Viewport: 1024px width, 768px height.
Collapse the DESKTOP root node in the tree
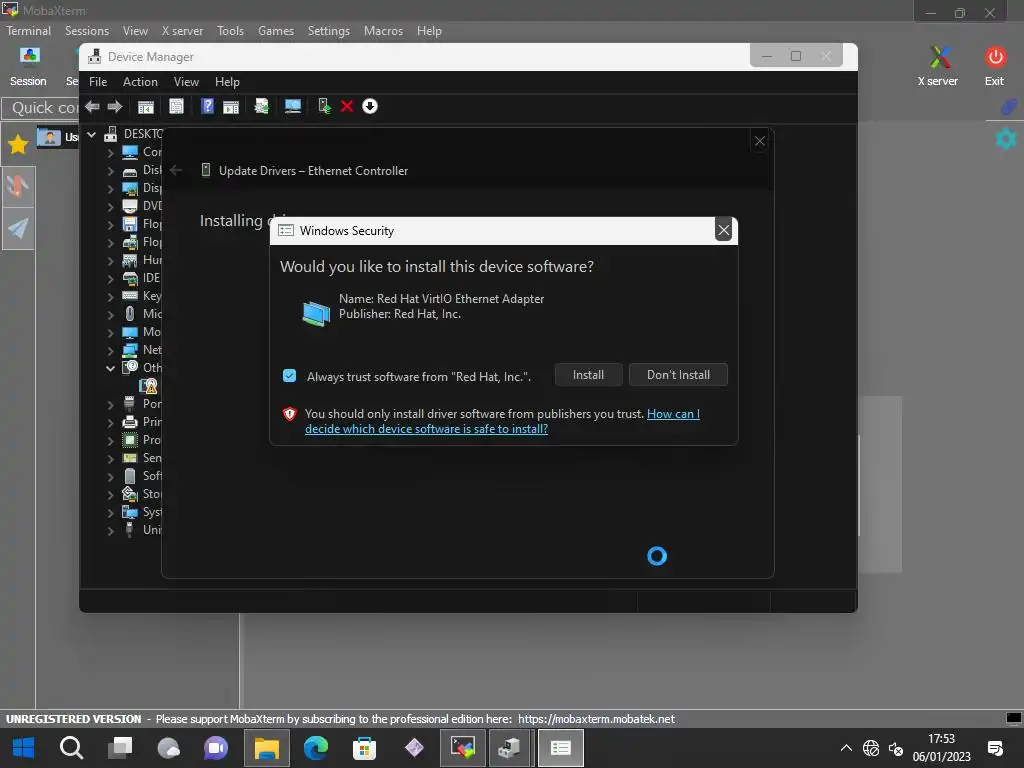tap(92, 134)
